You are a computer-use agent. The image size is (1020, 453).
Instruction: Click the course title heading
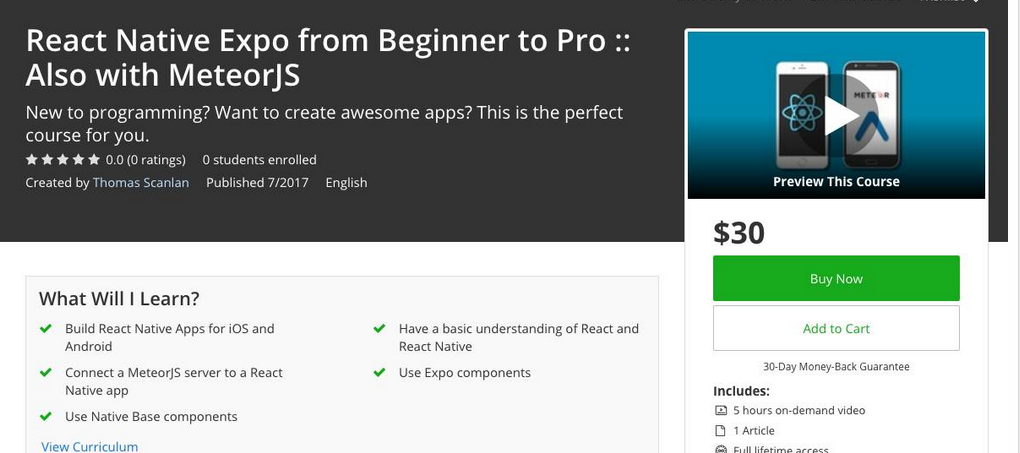328,57
